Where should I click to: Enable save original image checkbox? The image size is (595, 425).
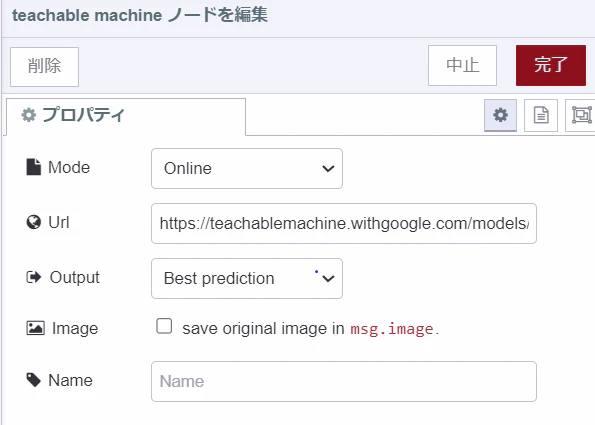tap(164, 326)
